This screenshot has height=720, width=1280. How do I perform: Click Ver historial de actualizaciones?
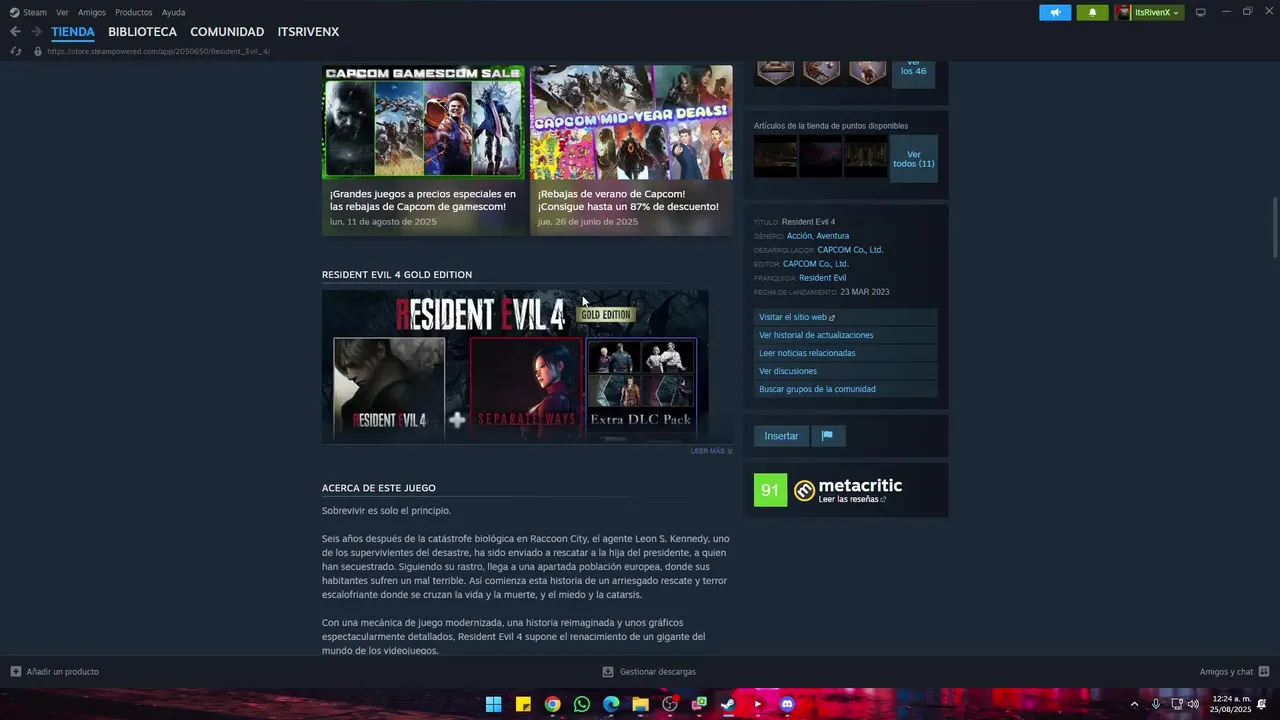point(846,335)
